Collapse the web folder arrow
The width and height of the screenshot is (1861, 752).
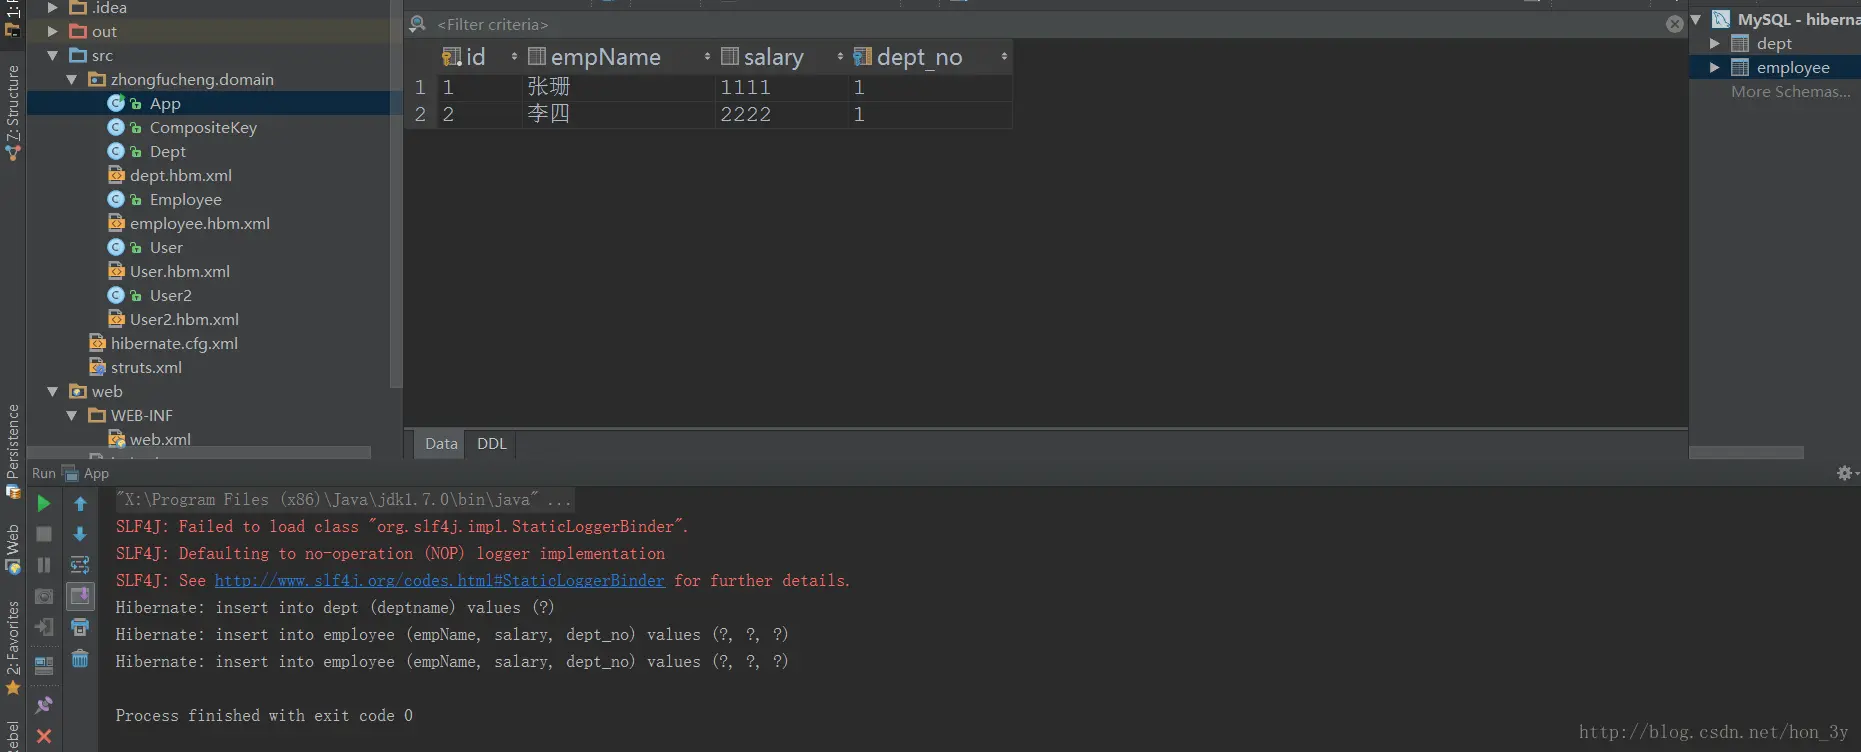(x=53, y=391)
